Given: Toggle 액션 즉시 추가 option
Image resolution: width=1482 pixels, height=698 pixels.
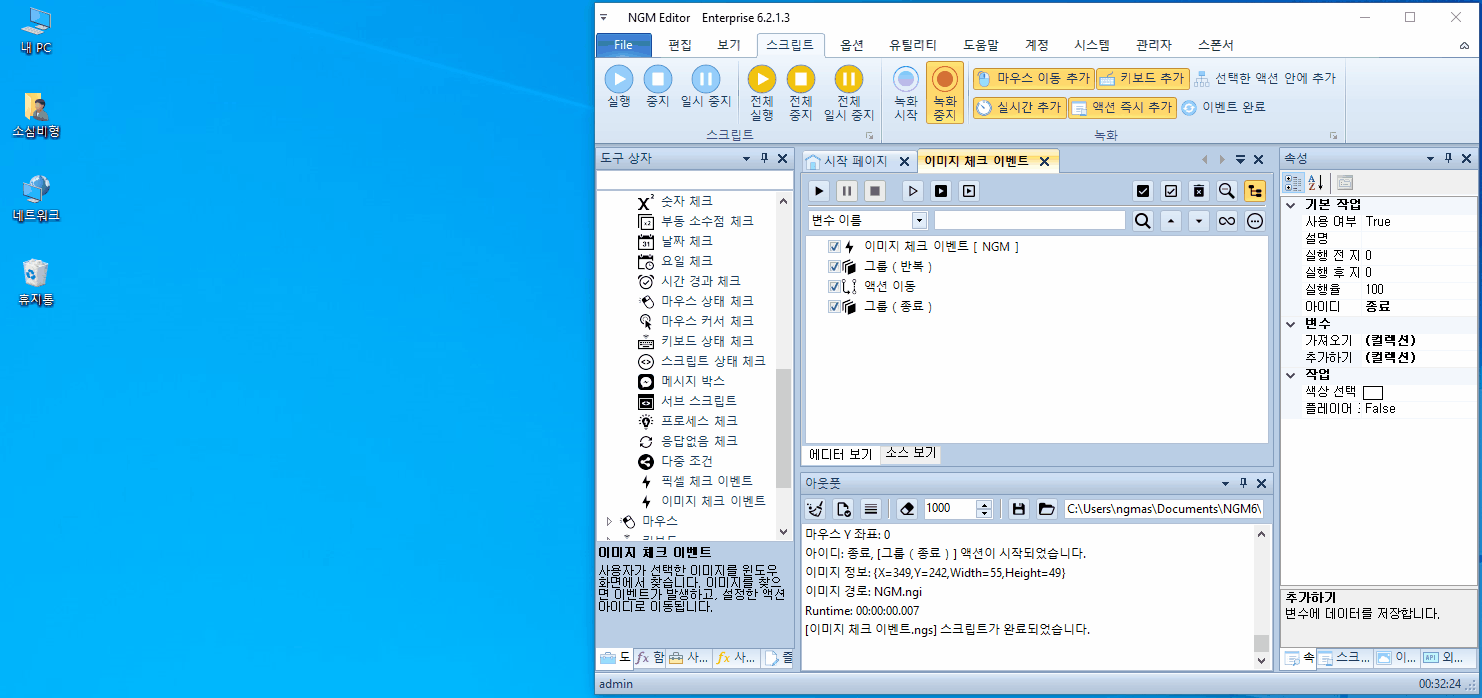Looking at the screenshot, I should (x=1122, y=108).
